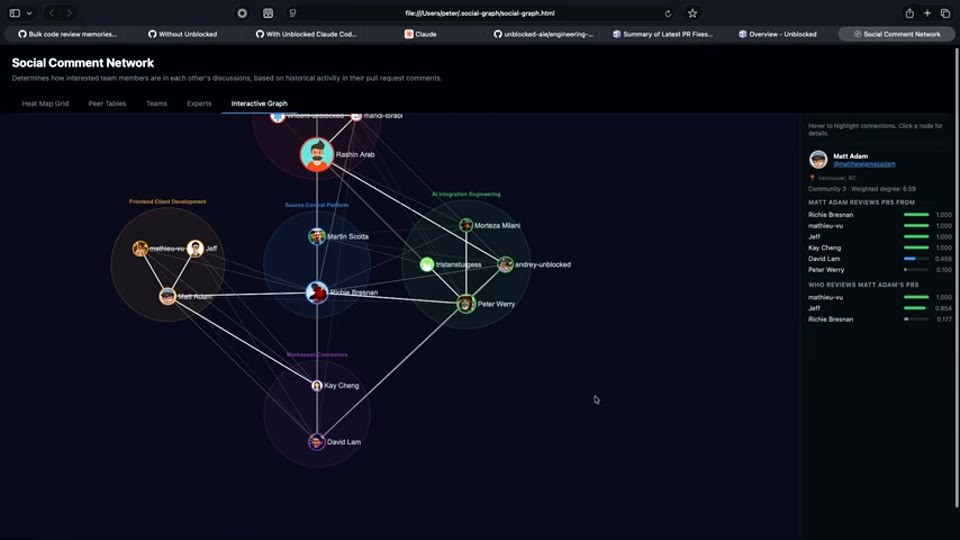Switch to the Heat Map Grid tab
The width and height of the screenshot is (960, 540).
(45, 103)
